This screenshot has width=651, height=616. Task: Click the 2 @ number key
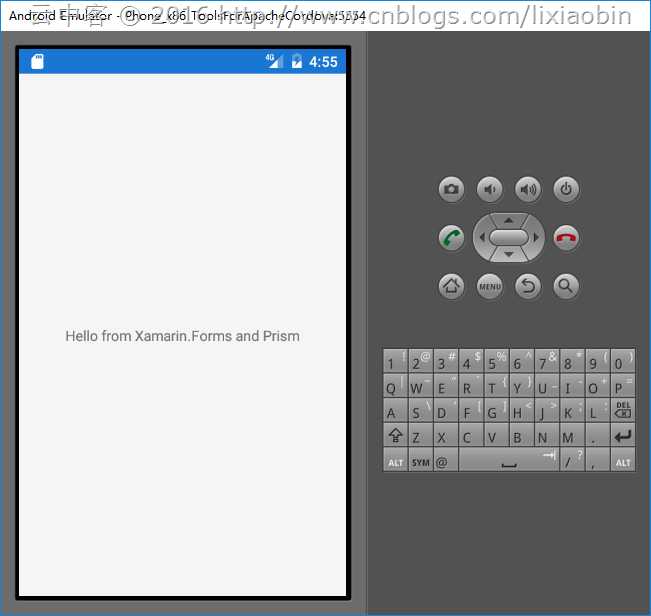421,361
